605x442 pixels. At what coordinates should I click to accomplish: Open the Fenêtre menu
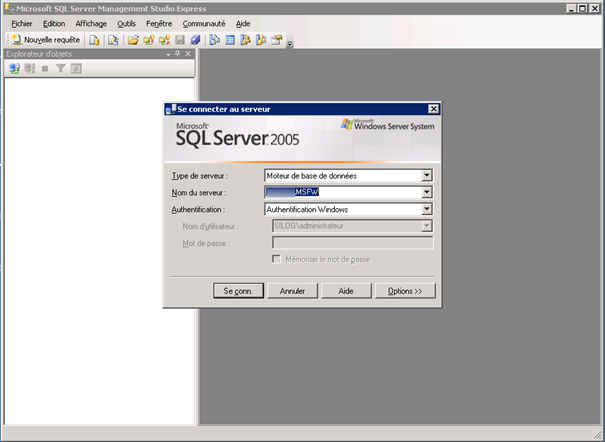tap(159, 24)
